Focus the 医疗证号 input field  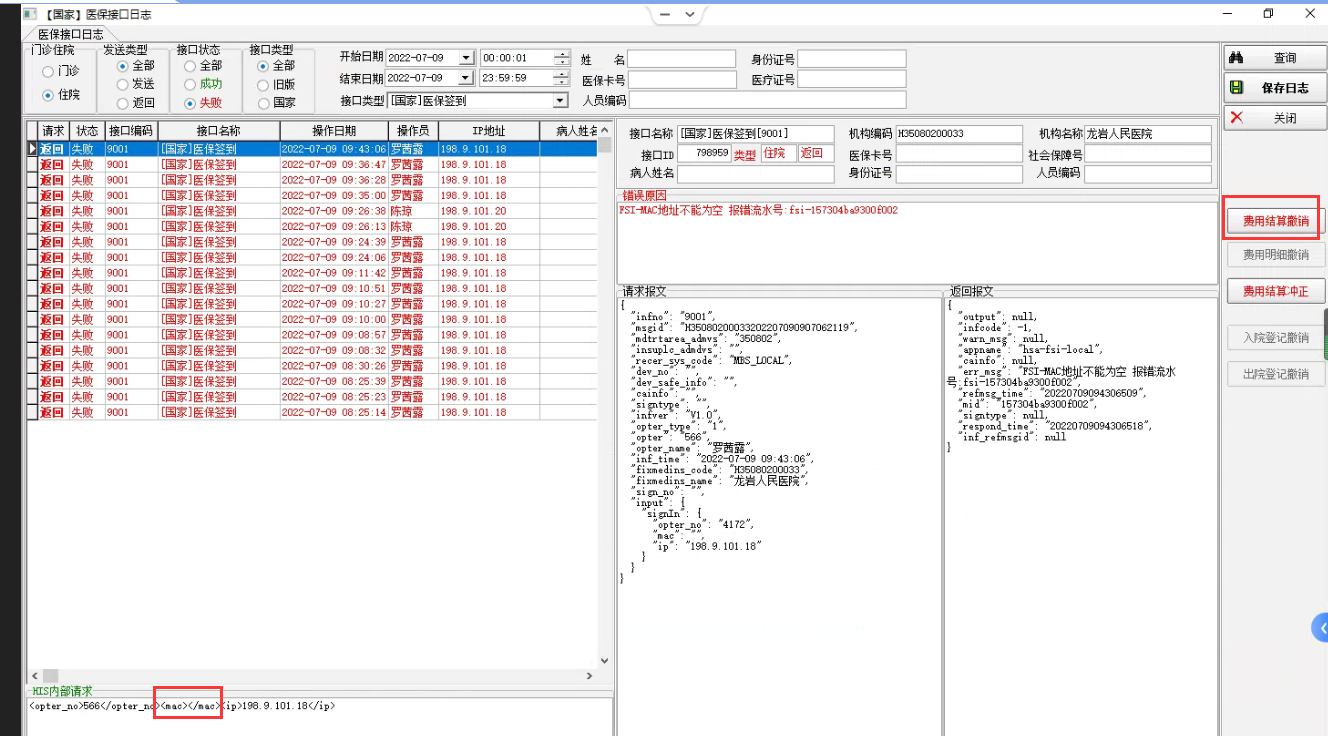[852, 79]
